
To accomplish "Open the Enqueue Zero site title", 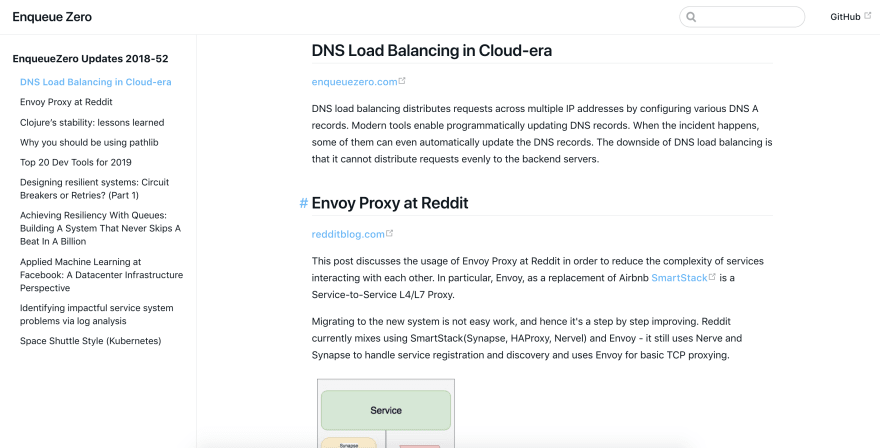I will tap(52, 17).
